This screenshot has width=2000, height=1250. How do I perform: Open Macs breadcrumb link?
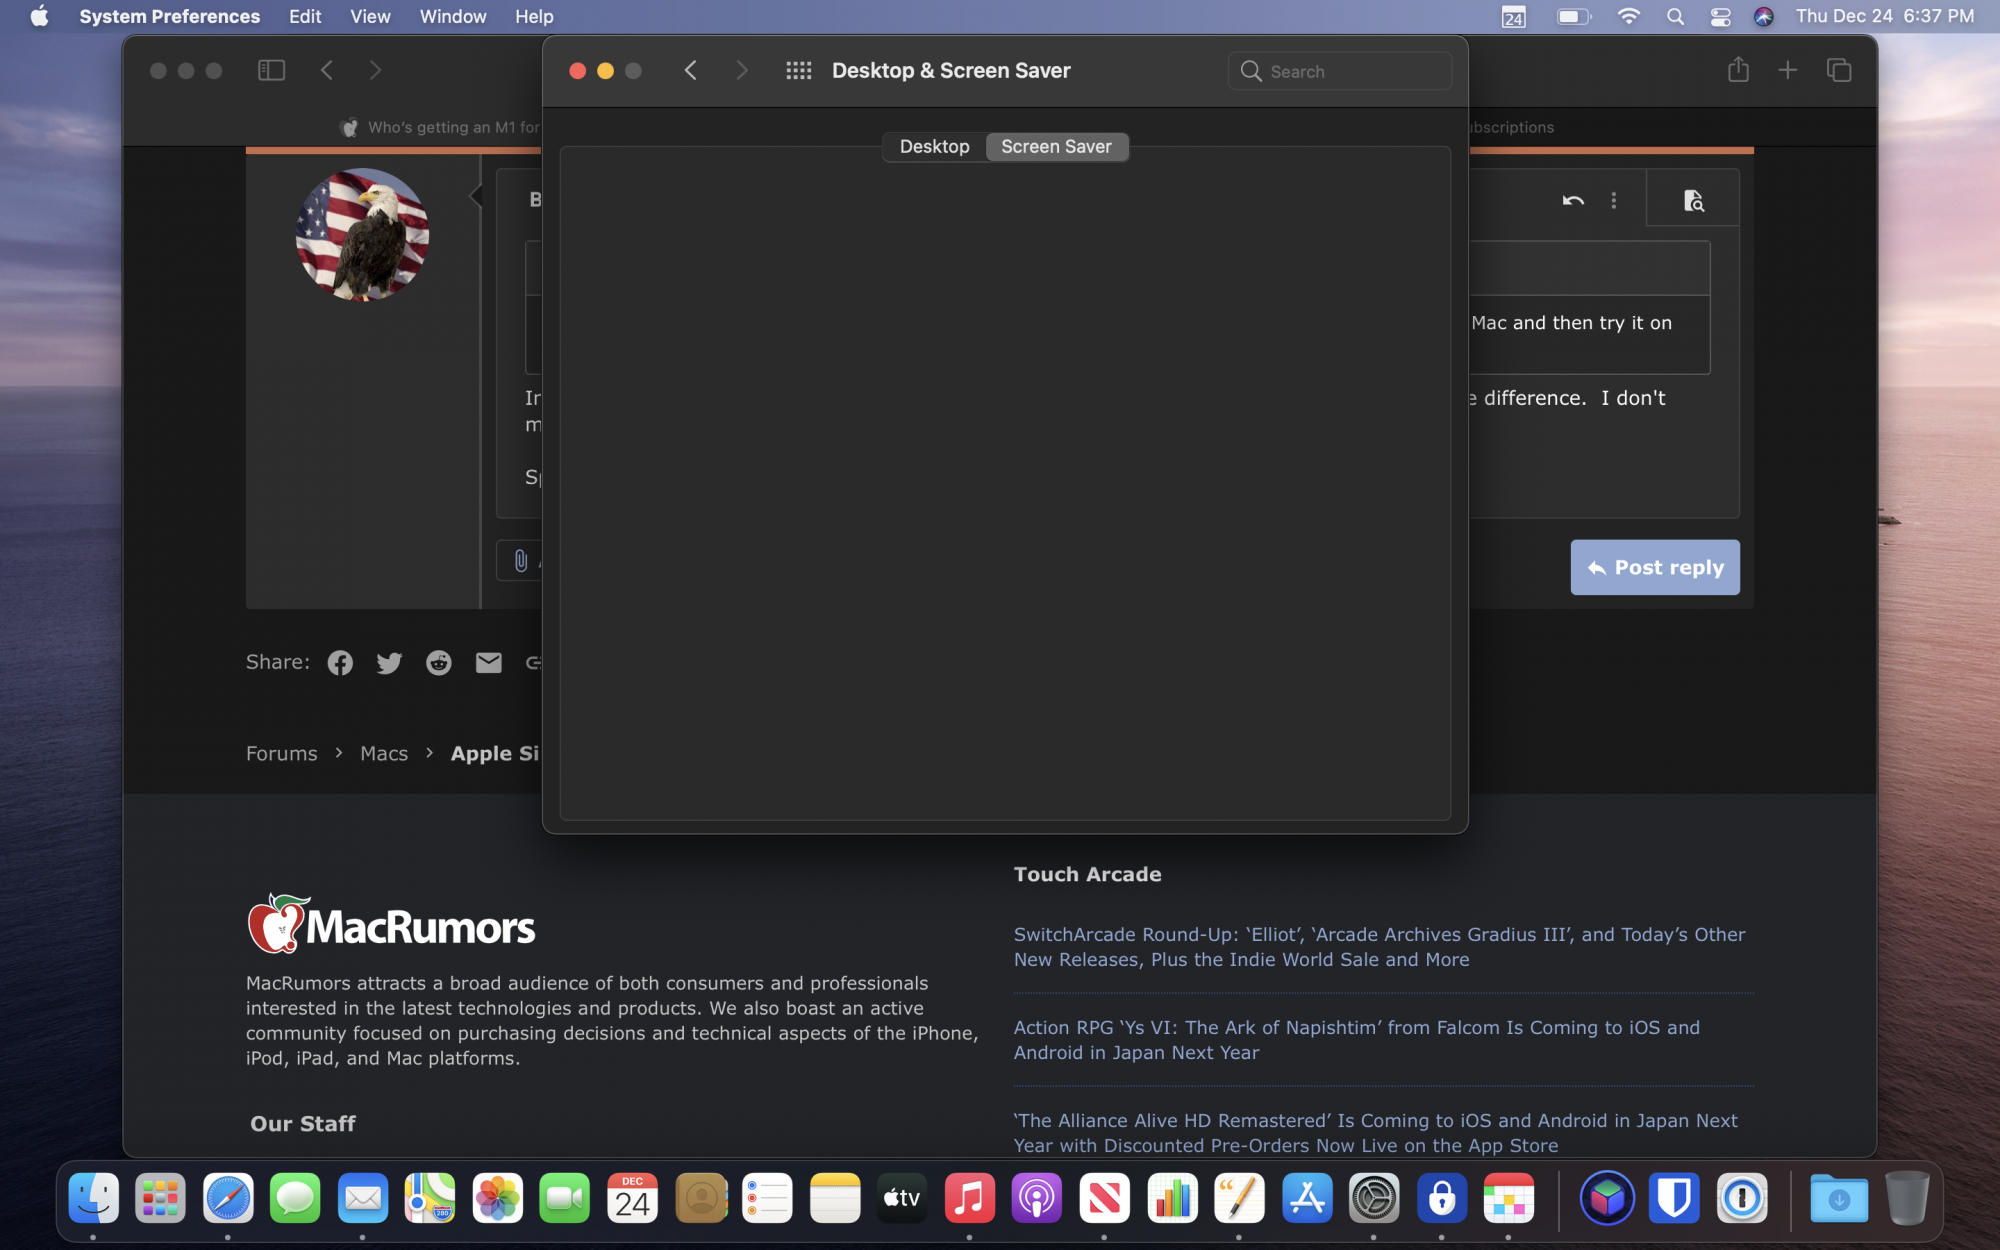coord(384,753)
